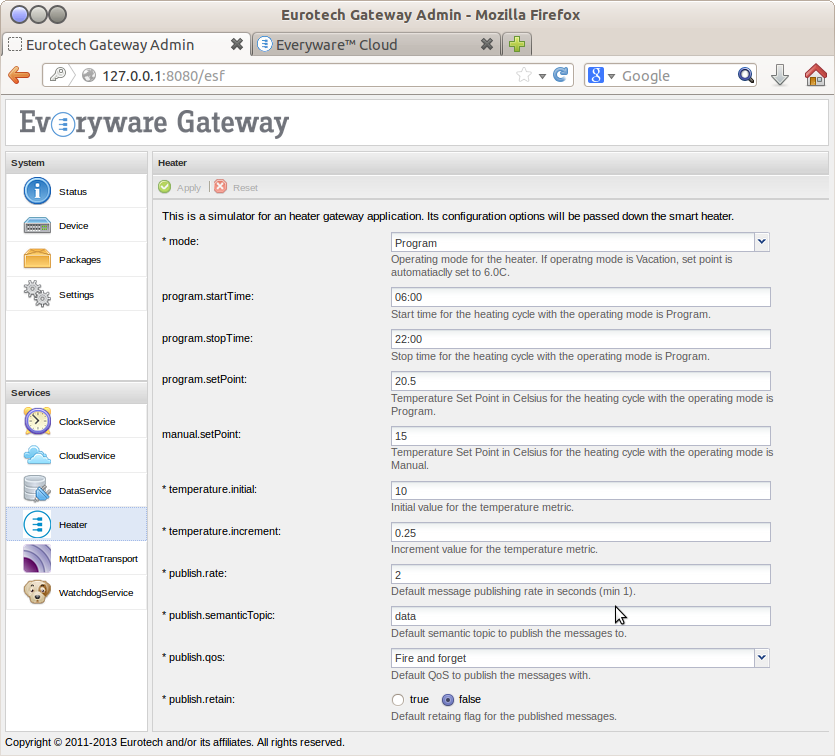The width and height of the screenshot is (835, 756).
Task: Click the program.setPoint field
Action: pyautogui.click(x=580, y=381)
